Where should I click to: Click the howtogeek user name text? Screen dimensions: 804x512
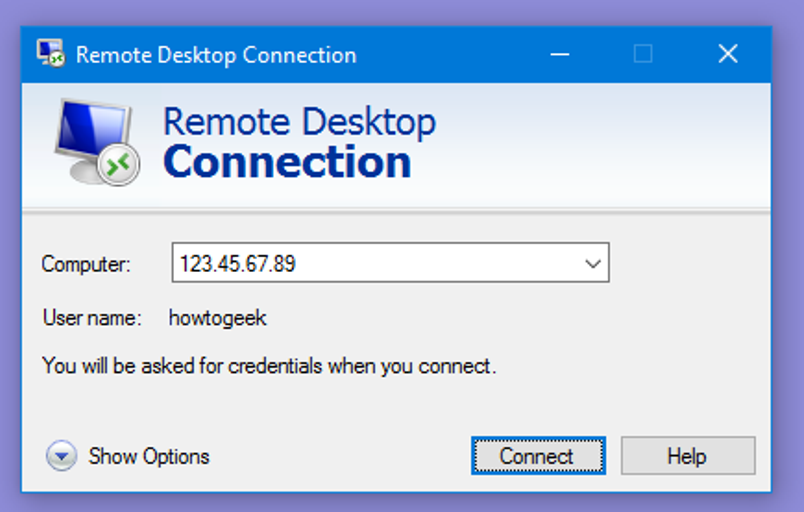pyautogui.click(x=218, y=319)
